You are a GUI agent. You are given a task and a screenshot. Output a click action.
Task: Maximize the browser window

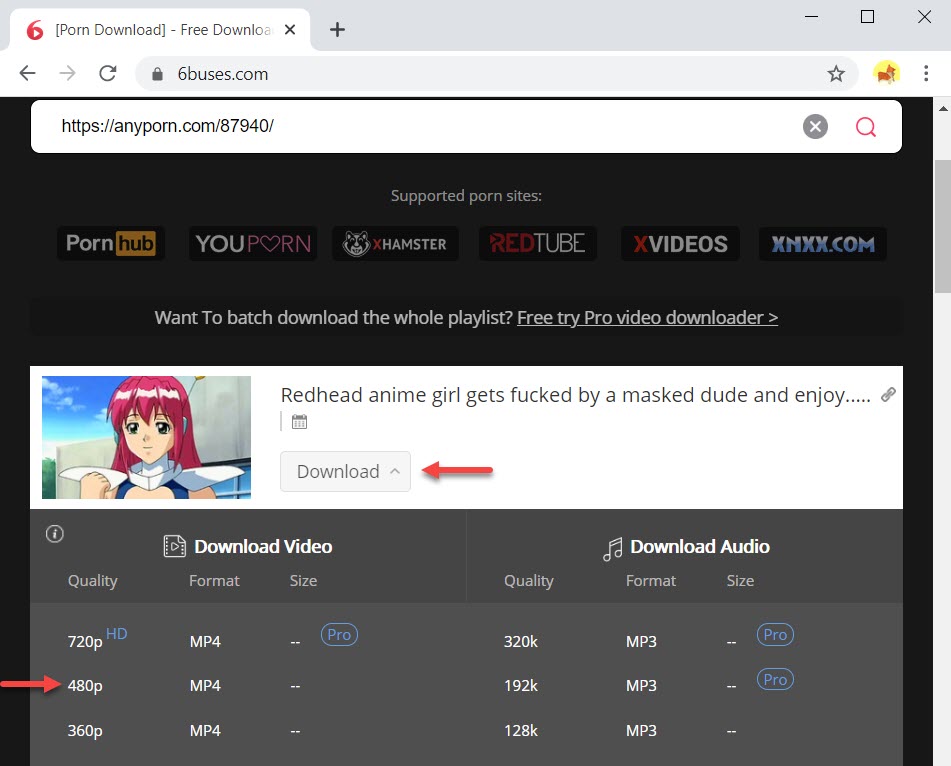coord(867,16)
